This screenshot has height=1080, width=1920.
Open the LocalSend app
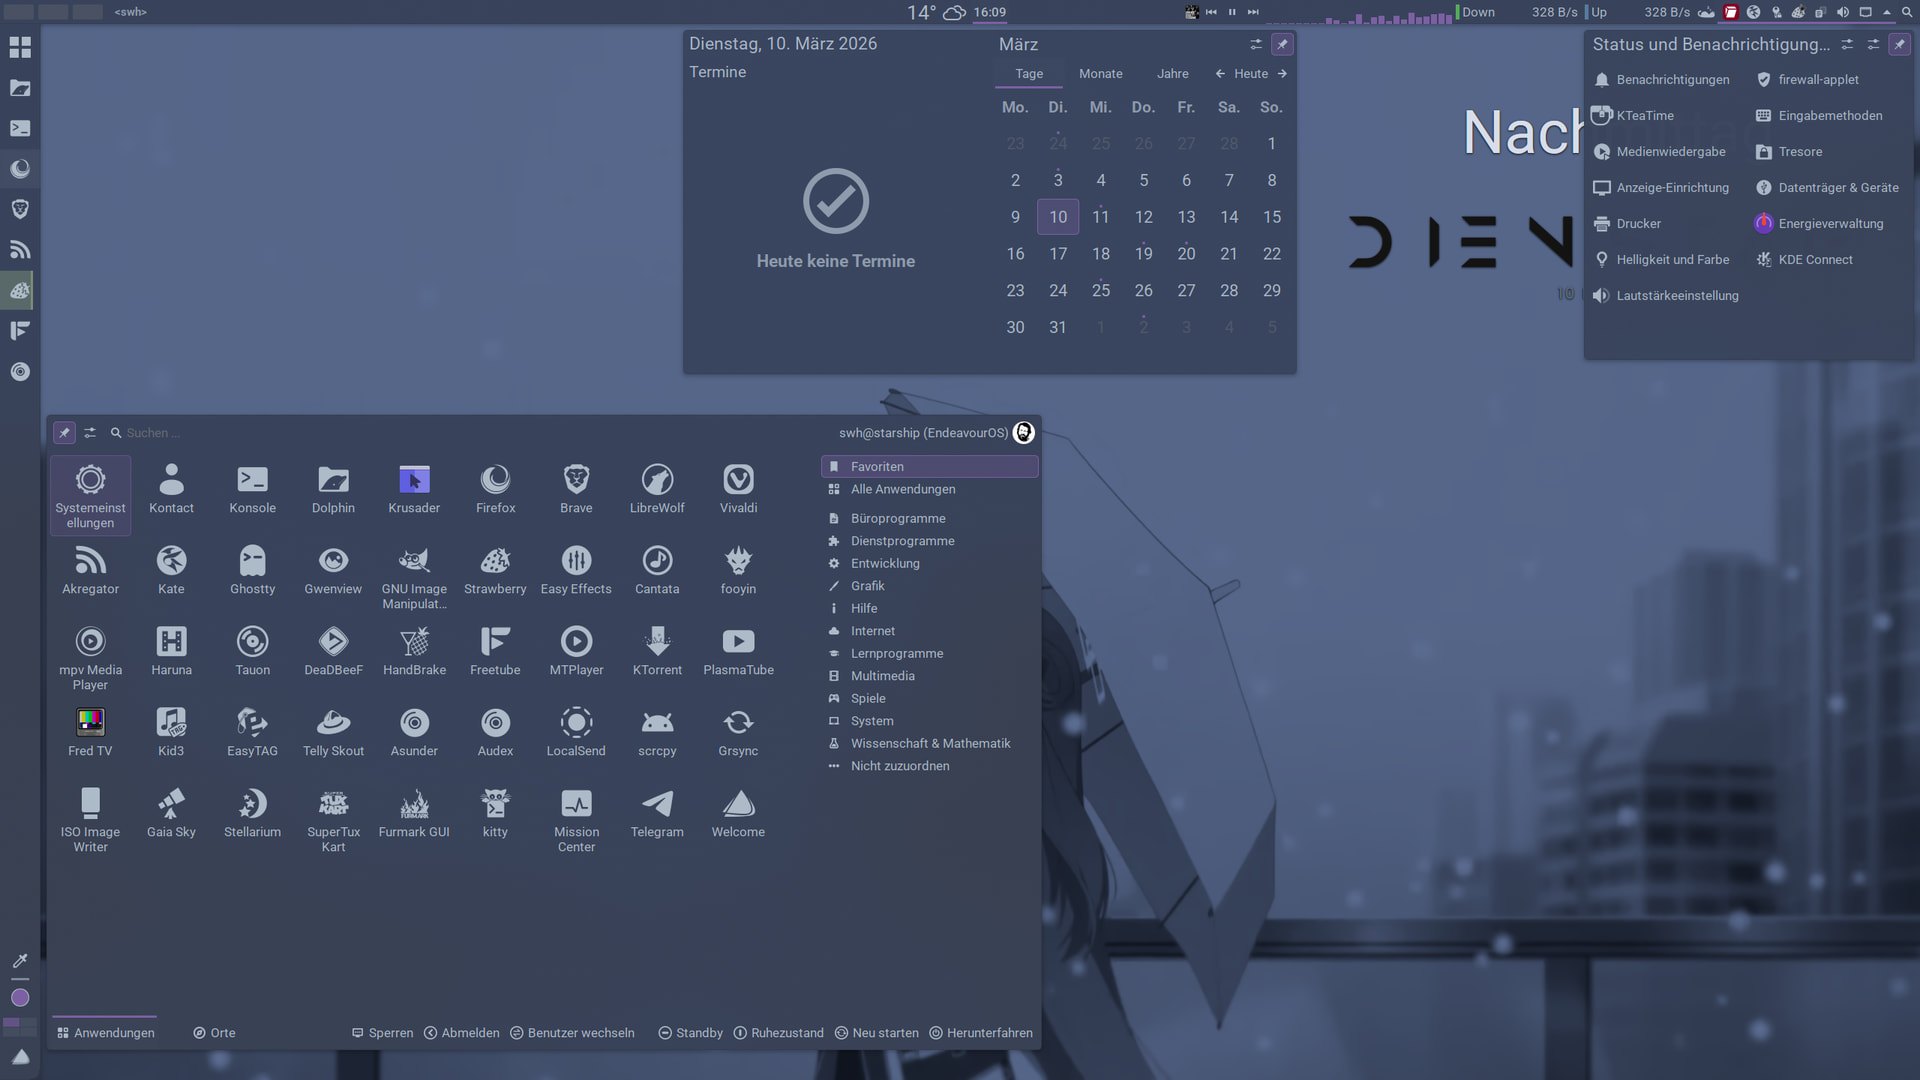coord(576,732)
